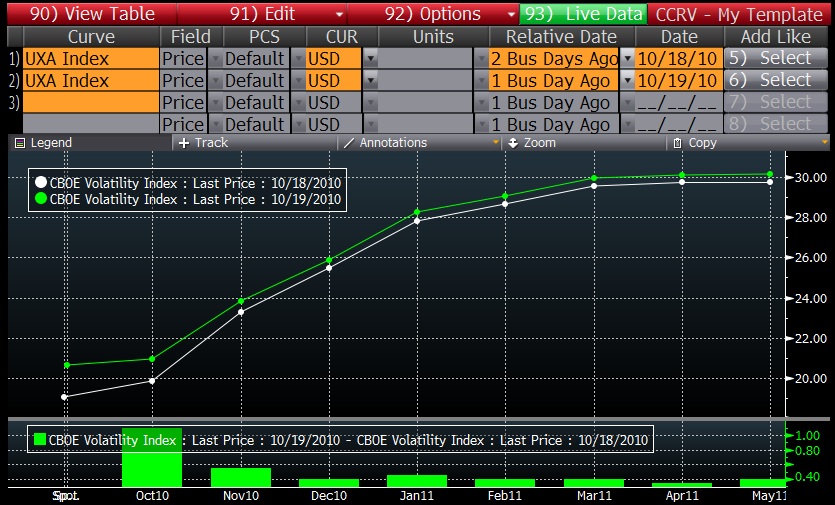Click the 5) Select button
The height and width of the screenshot is (505, 835).
coord(776,58)
